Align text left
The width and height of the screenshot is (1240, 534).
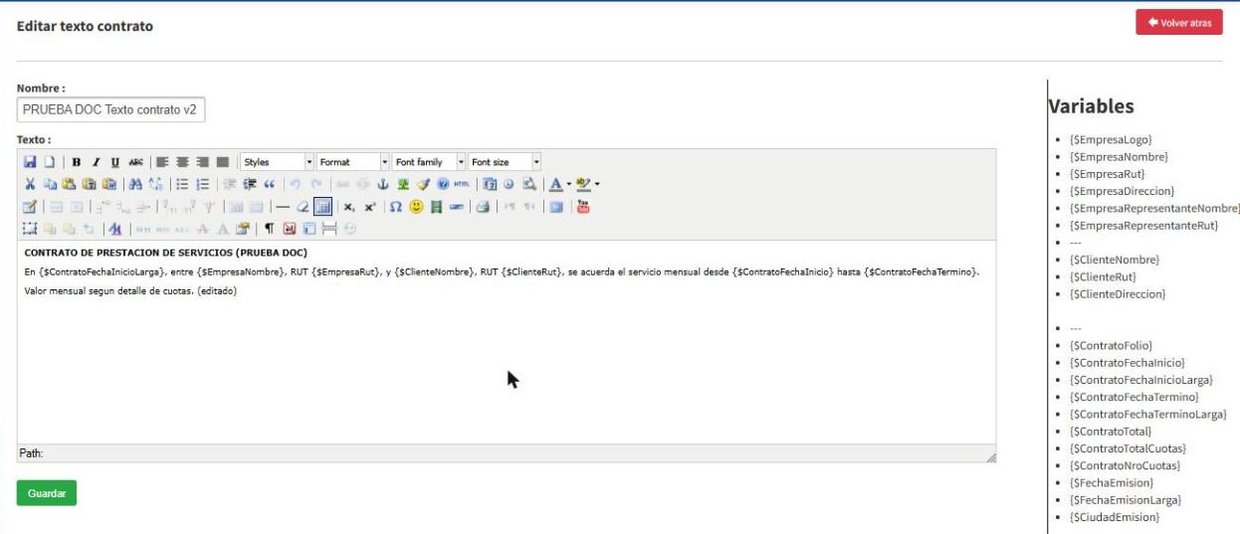162,162
